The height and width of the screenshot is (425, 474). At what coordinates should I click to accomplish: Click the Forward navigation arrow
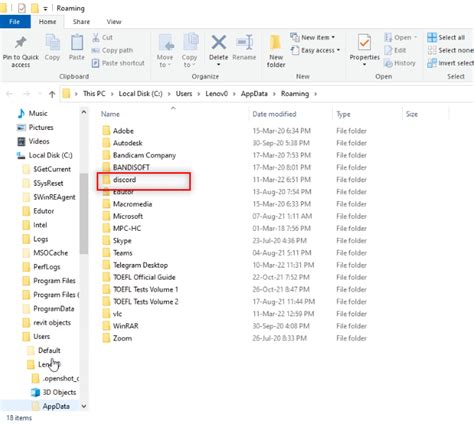(x=26, y=94)
